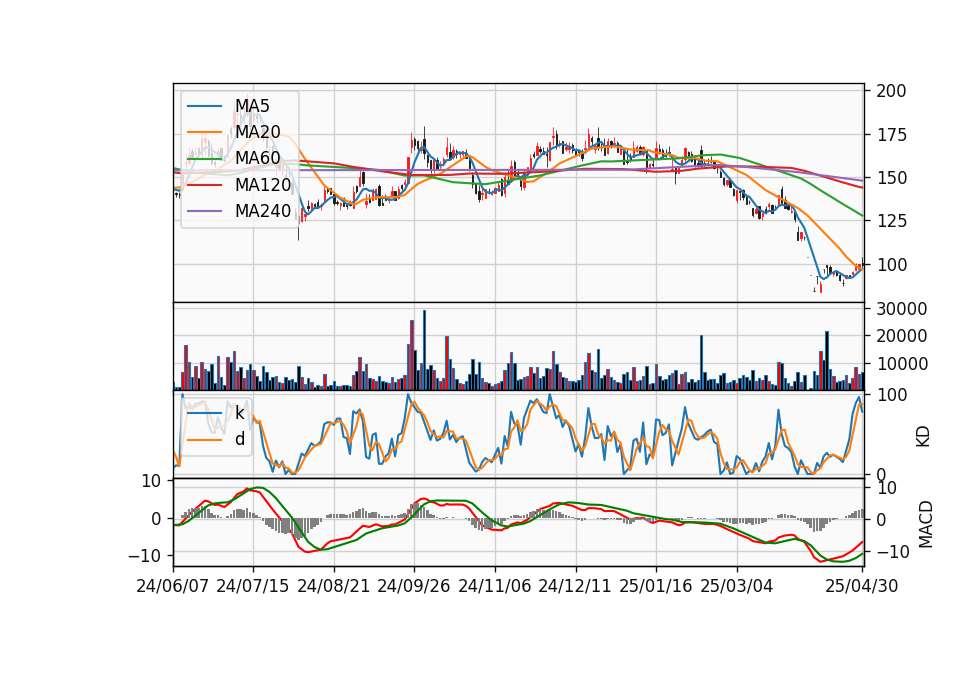
Task: Click the 24/06/07 date tick label
Action: pos(173,586)
